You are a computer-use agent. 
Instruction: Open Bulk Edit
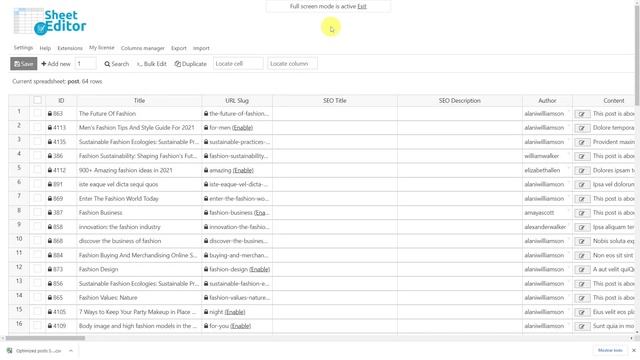152,64
